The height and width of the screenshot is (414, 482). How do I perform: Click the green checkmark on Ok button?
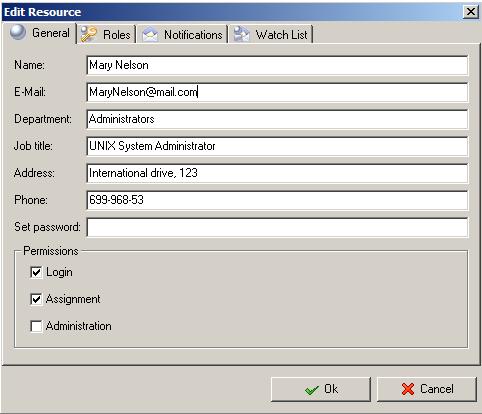click(312, 390)
